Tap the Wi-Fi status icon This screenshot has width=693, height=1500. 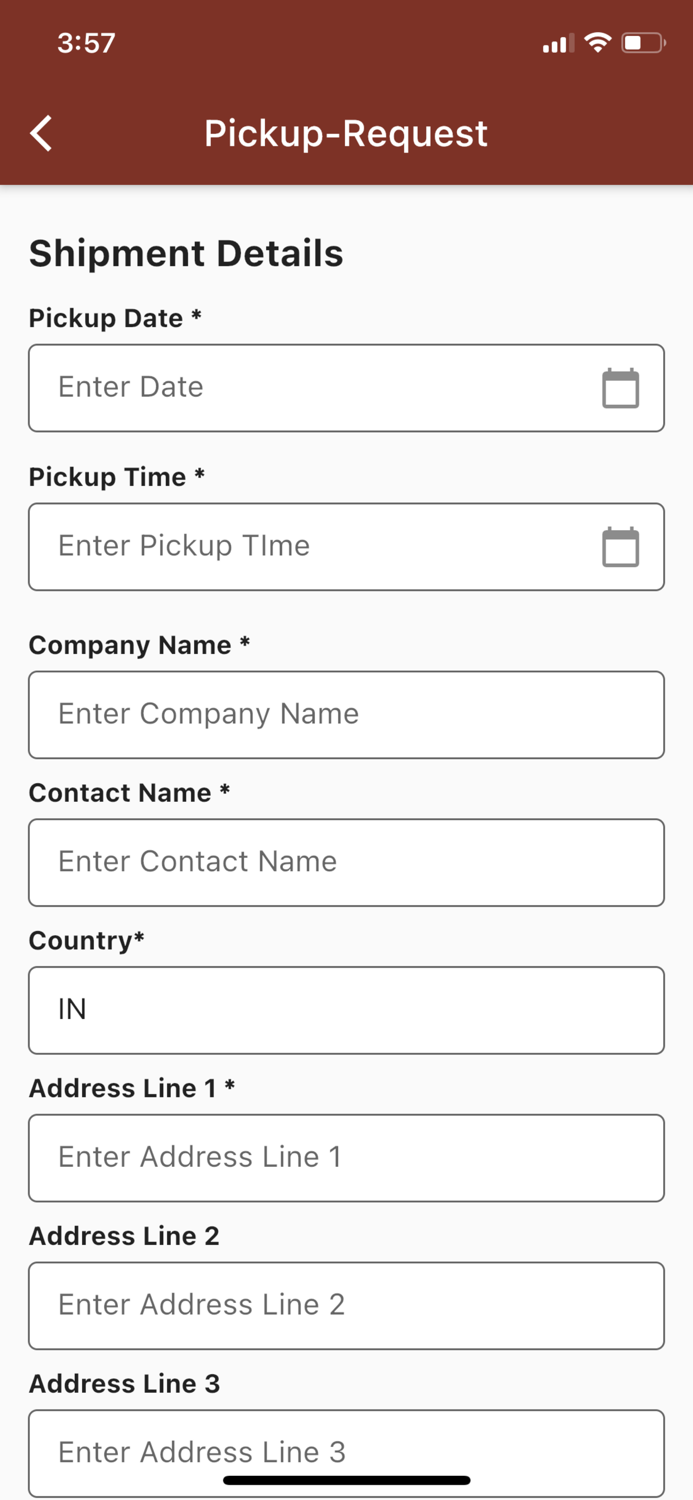pos(598,43)
